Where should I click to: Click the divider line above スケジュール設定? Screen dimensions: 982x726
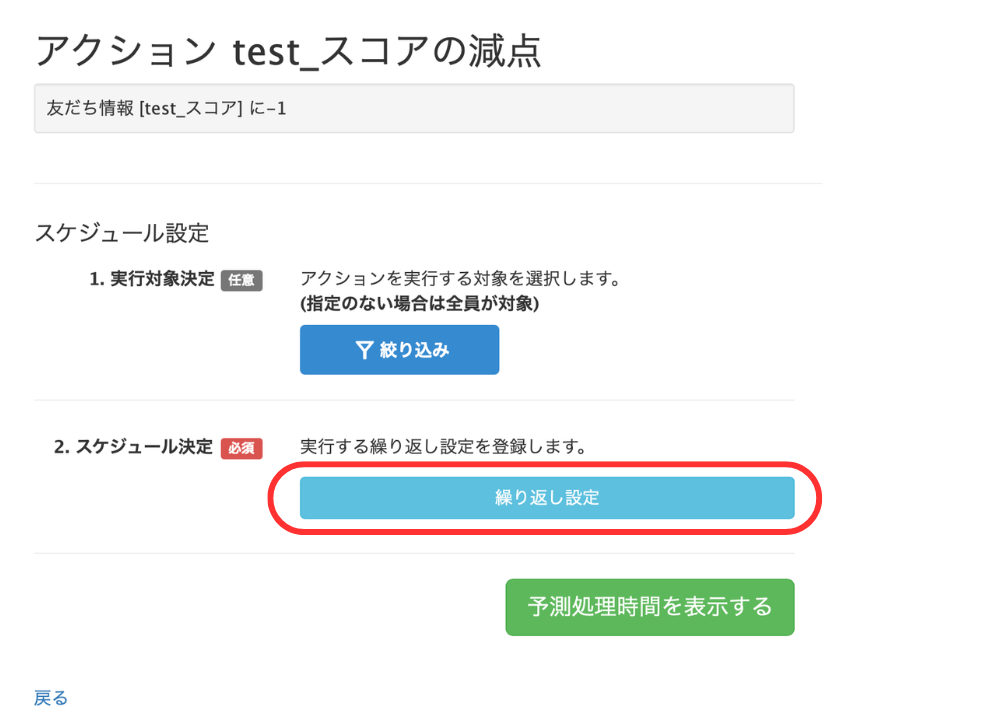point(427,184)
